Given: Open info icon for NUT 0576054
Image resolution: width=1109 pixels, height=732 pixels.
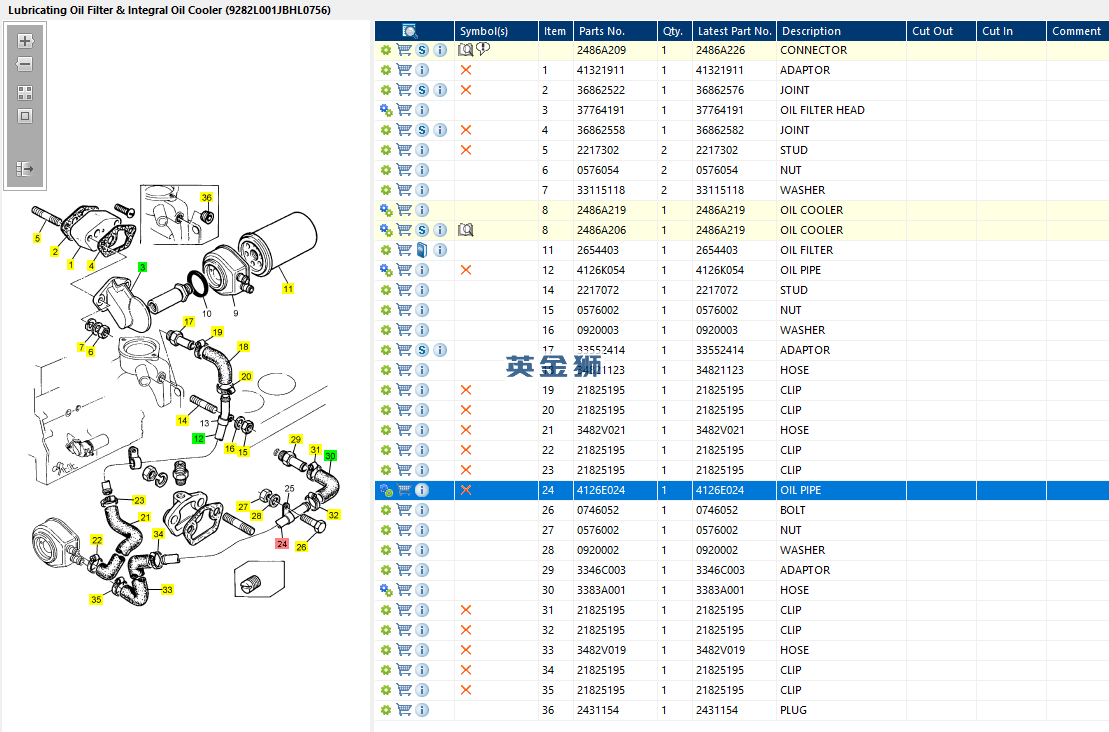Looking at the screenshot, I should 422,170.
